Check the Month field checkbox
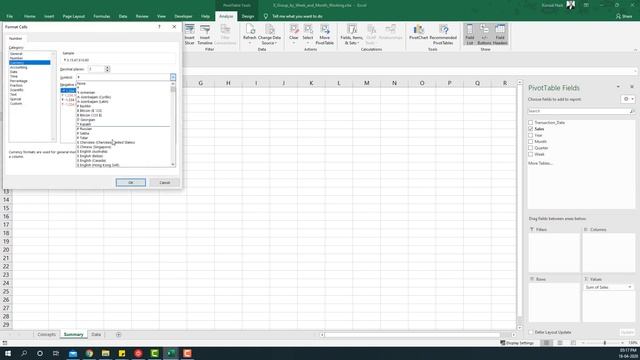This screenshot has height=360, width=640. (x=531, y=141)
